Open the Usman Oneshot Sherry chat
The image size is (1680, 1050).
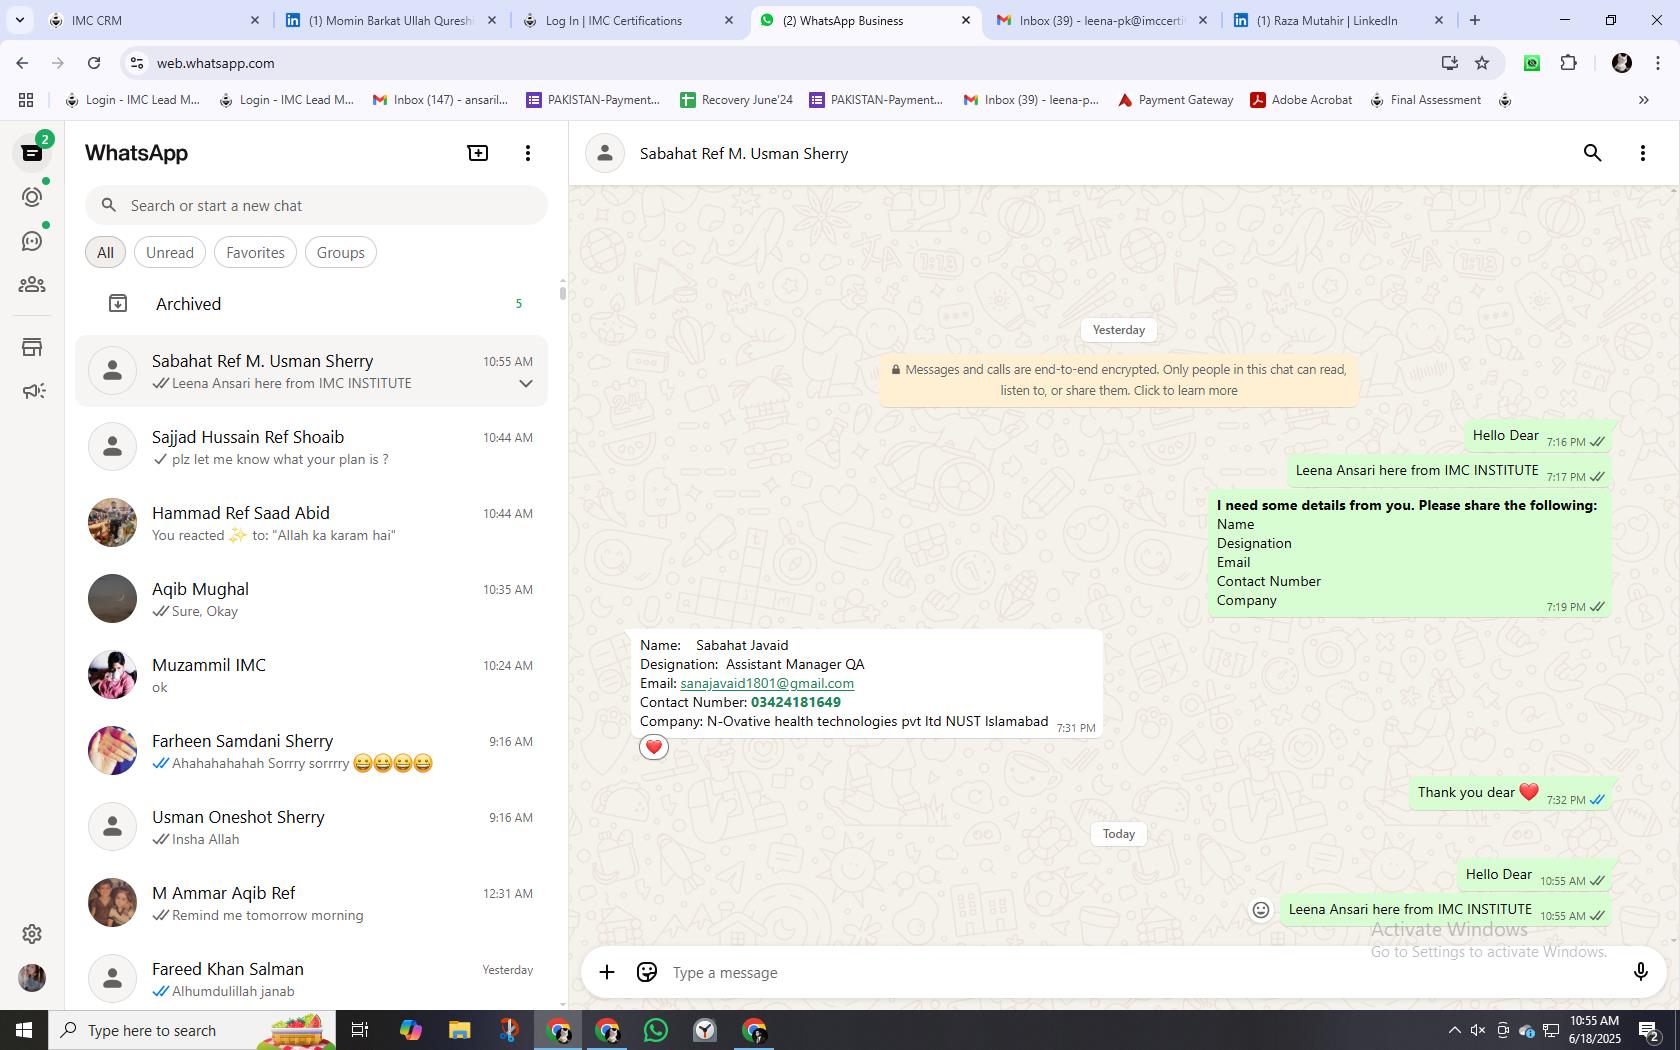[x=311, y=827]
